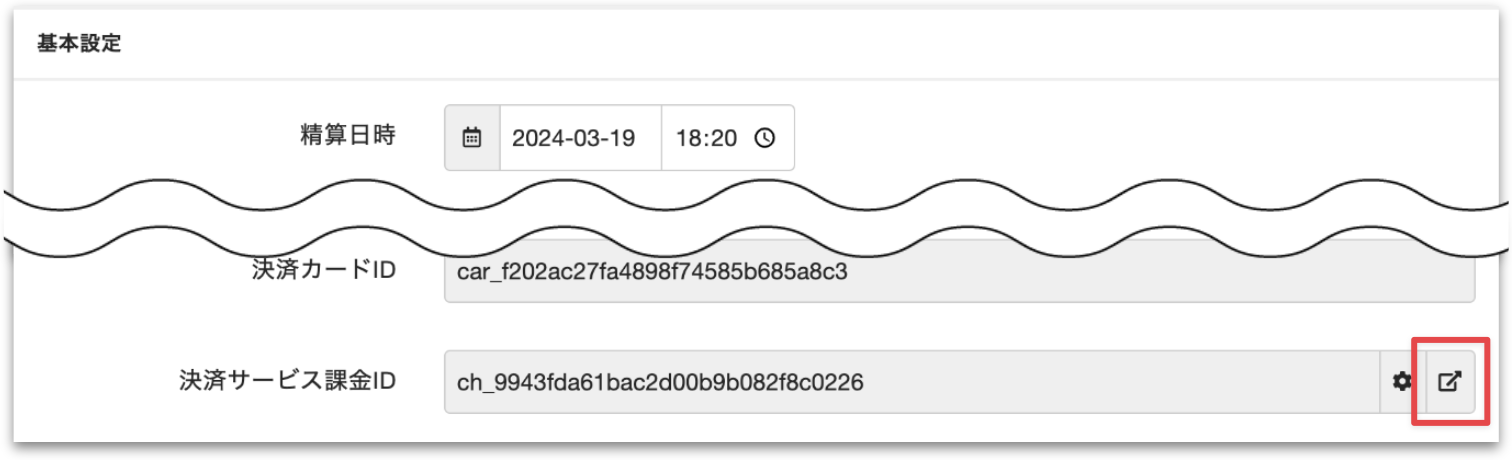Image resolution: width=1512 pixels, height=460 pixels.
Task: Click the ch_9943fda61bac2d00b9b082f8c0226 text
Action: [x=660, y=381]
